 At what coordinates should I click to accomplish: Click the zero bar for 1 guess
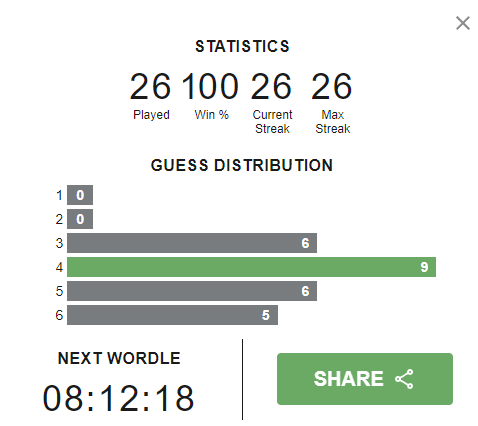pyautogui.click(x=80, y=195)
